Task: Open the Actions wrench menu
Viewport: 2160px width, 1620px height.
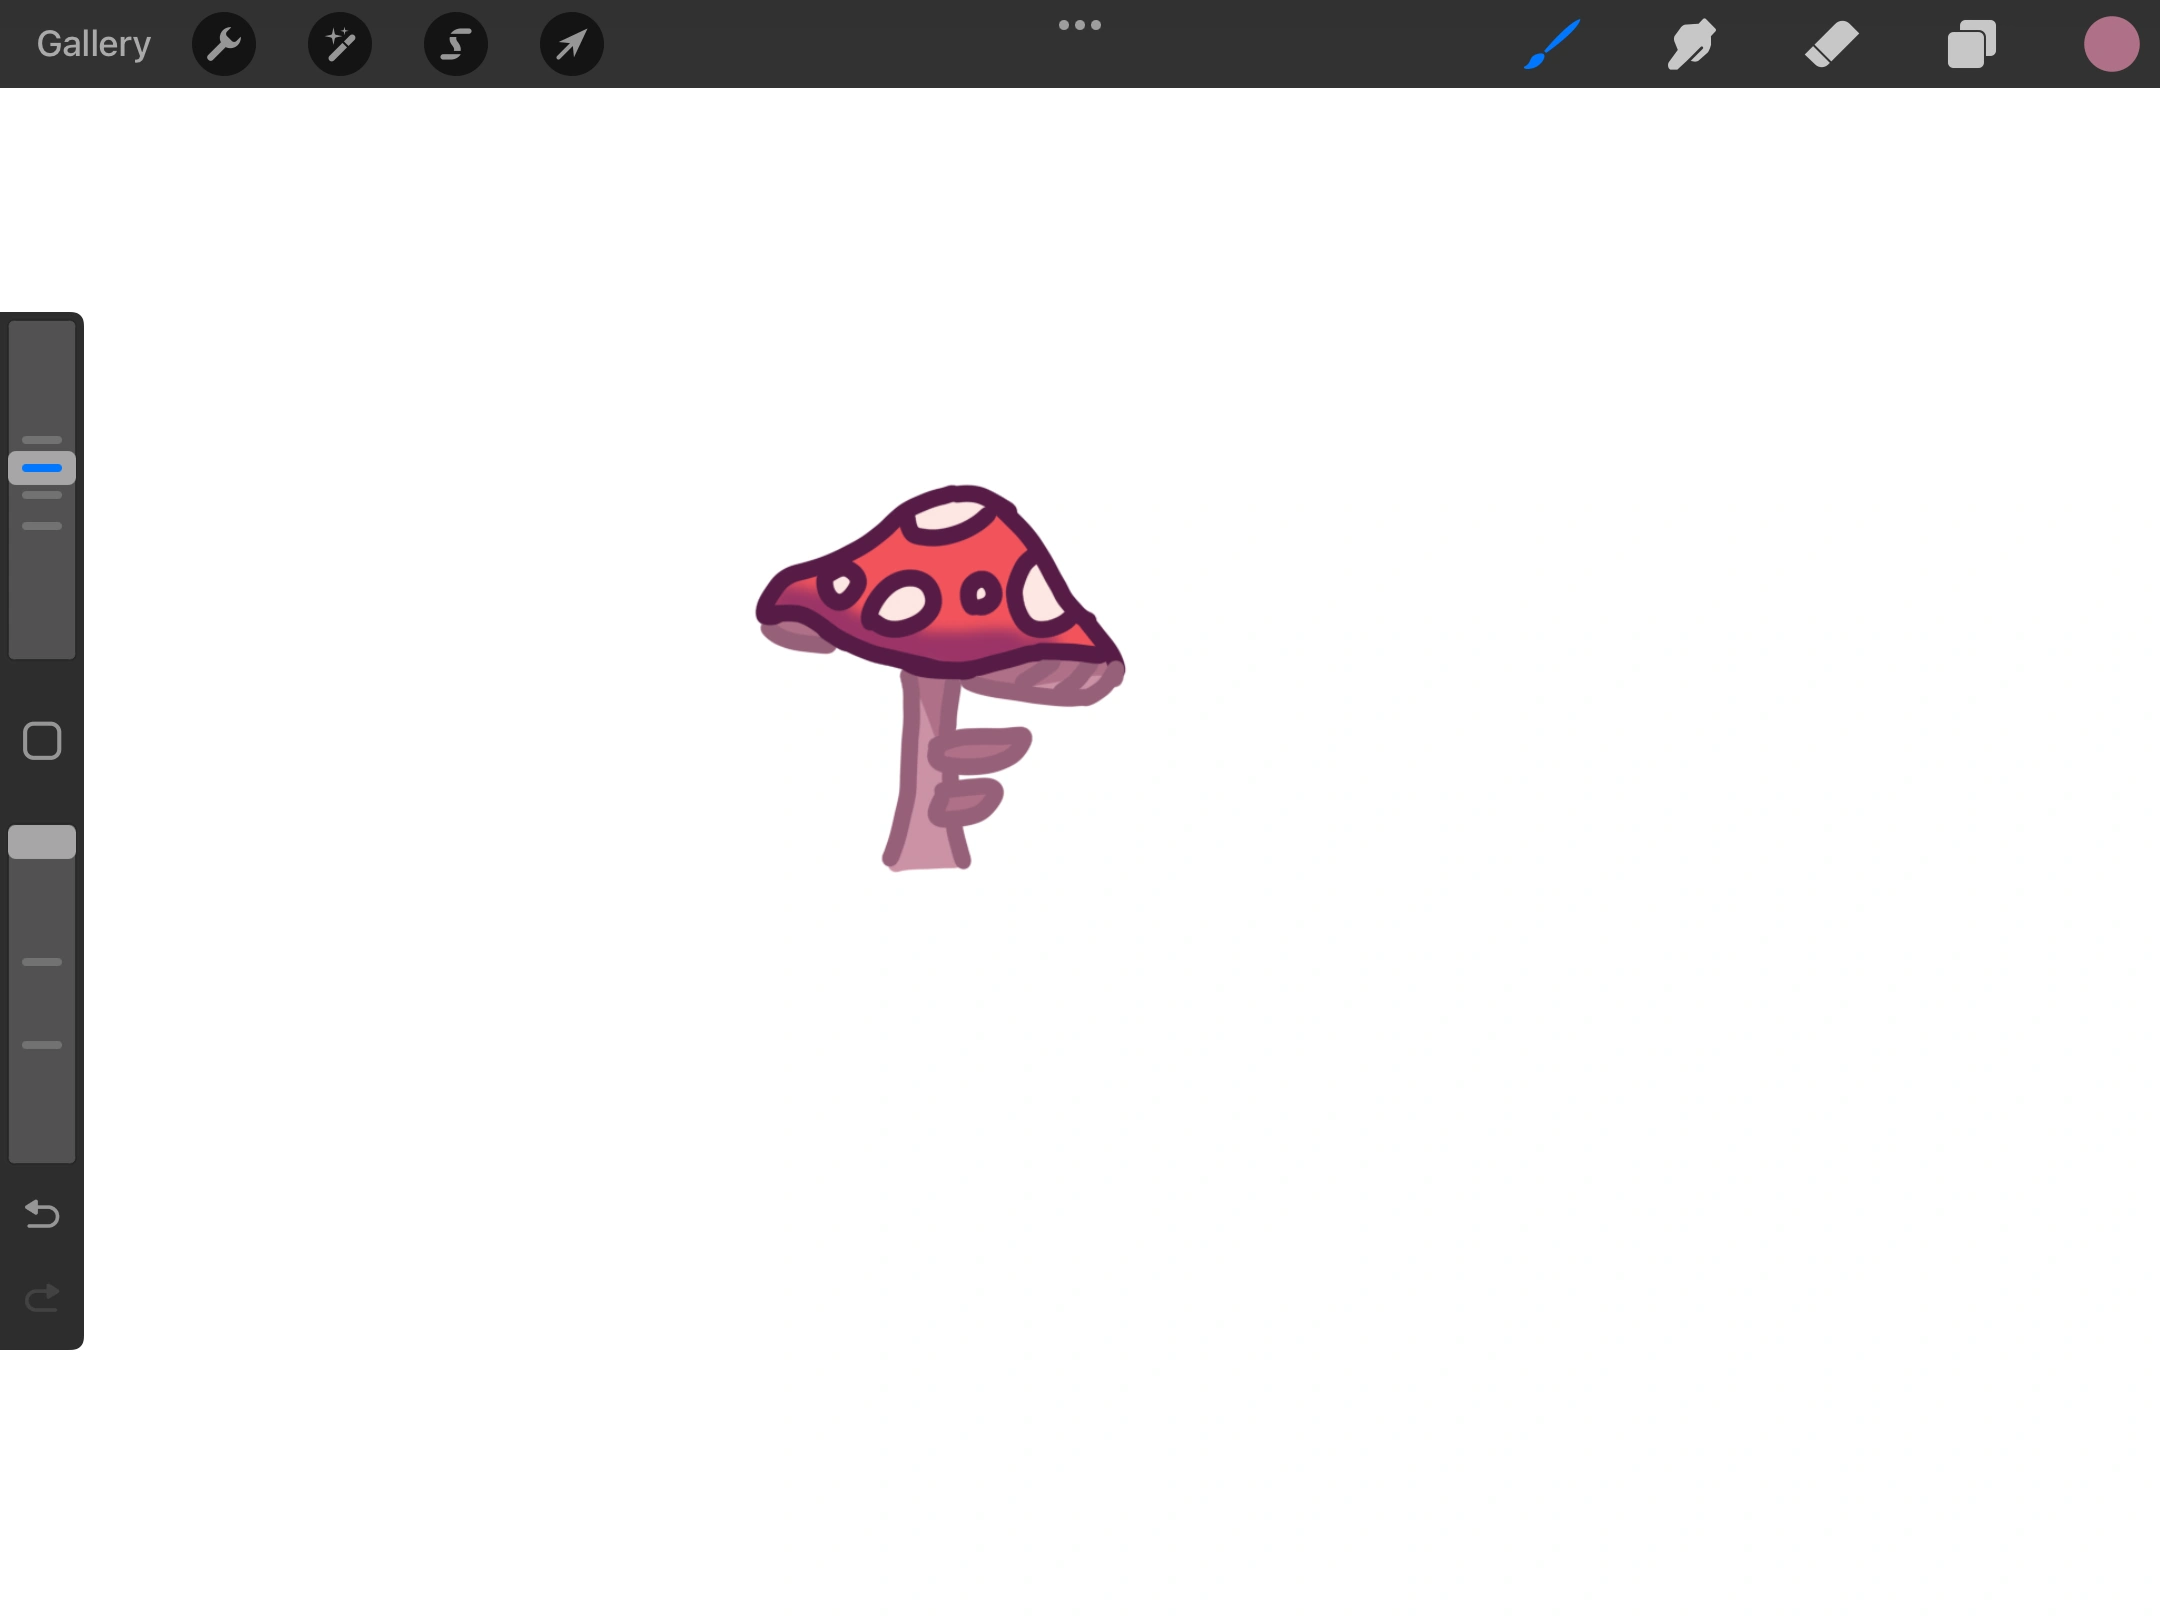Action: (x=224, y=44)
